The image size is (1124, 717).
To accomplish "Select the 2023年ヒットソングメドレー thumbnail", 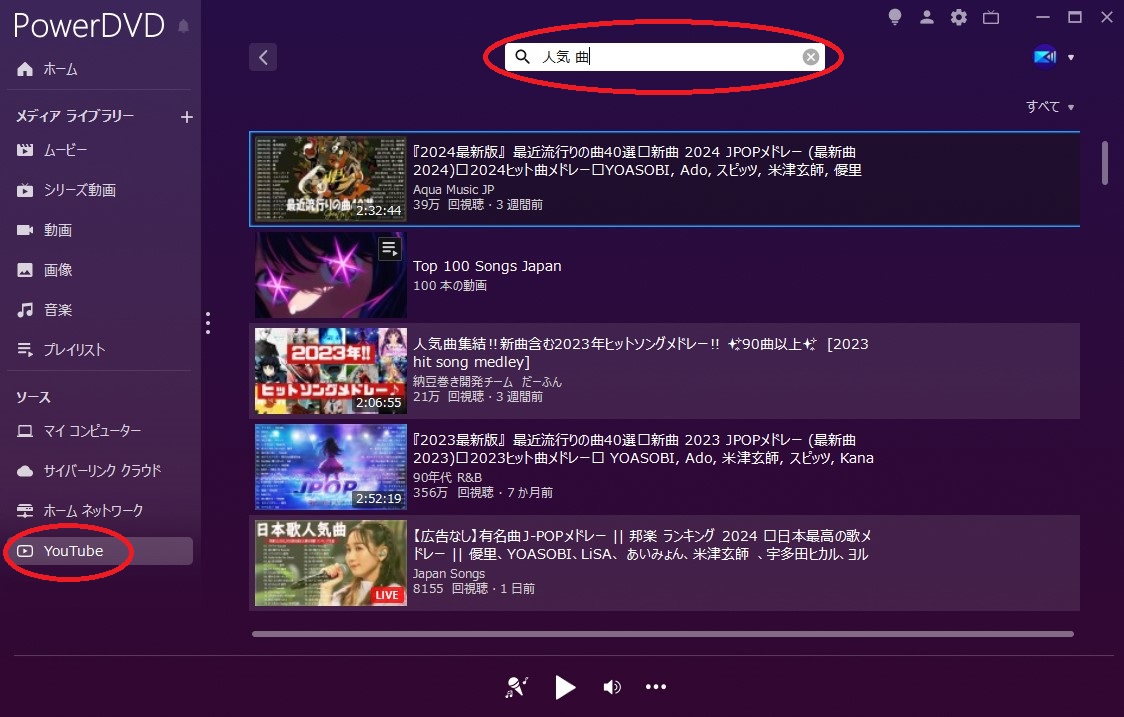I will pos(330,371).
